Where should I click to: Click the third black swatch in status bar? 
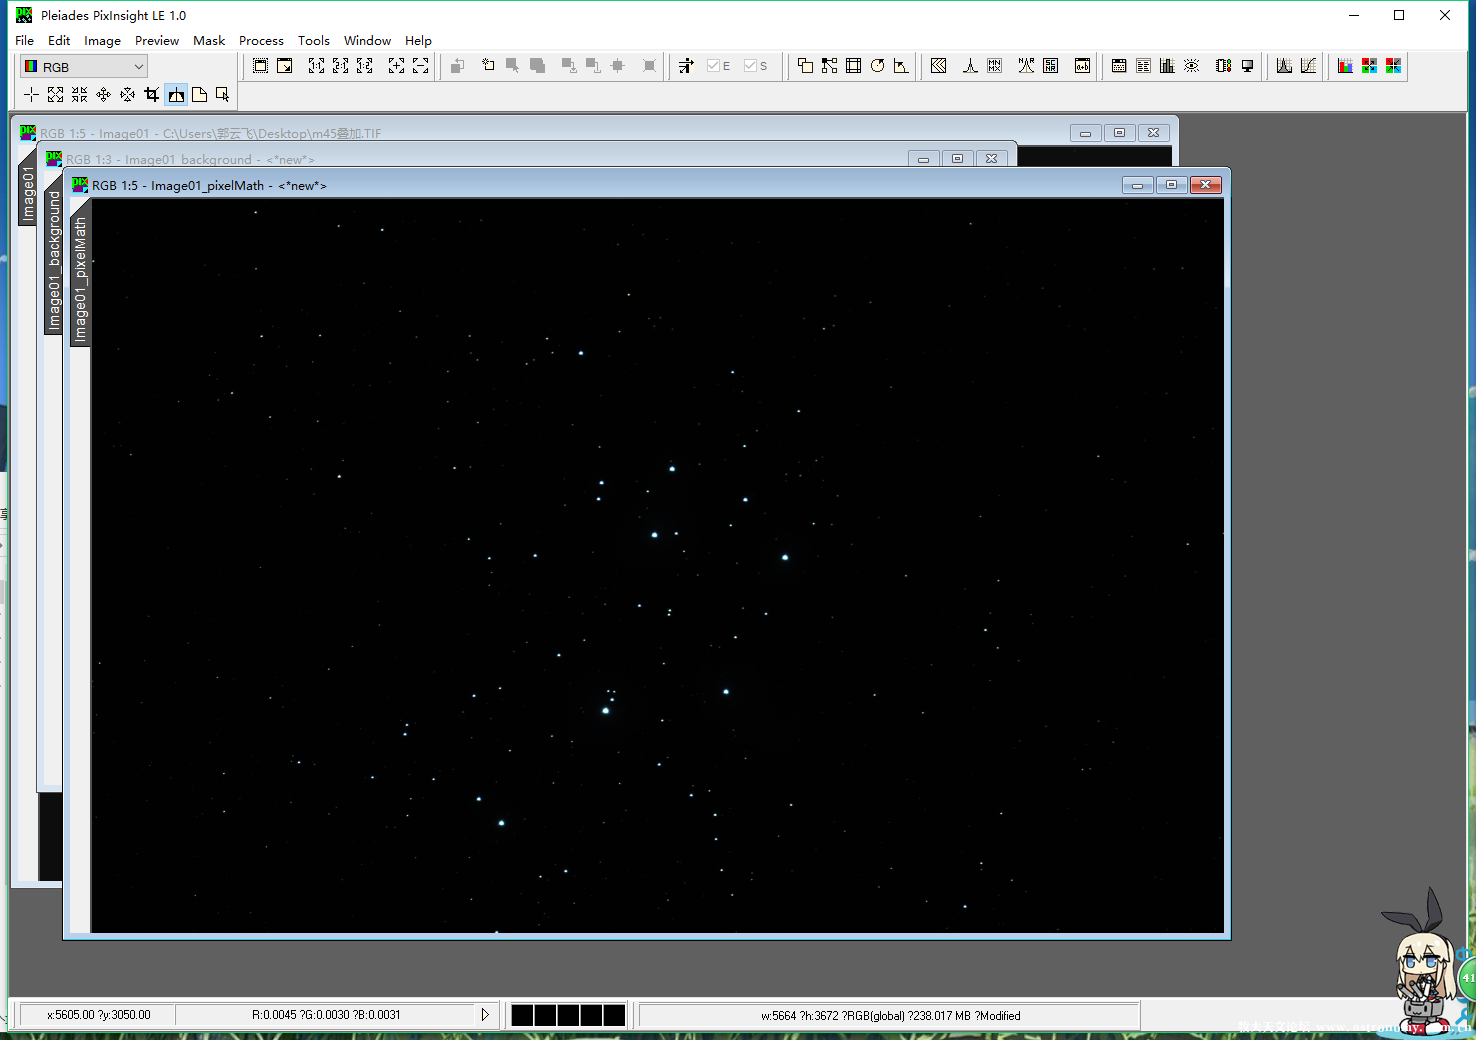tap(568, 1015)
